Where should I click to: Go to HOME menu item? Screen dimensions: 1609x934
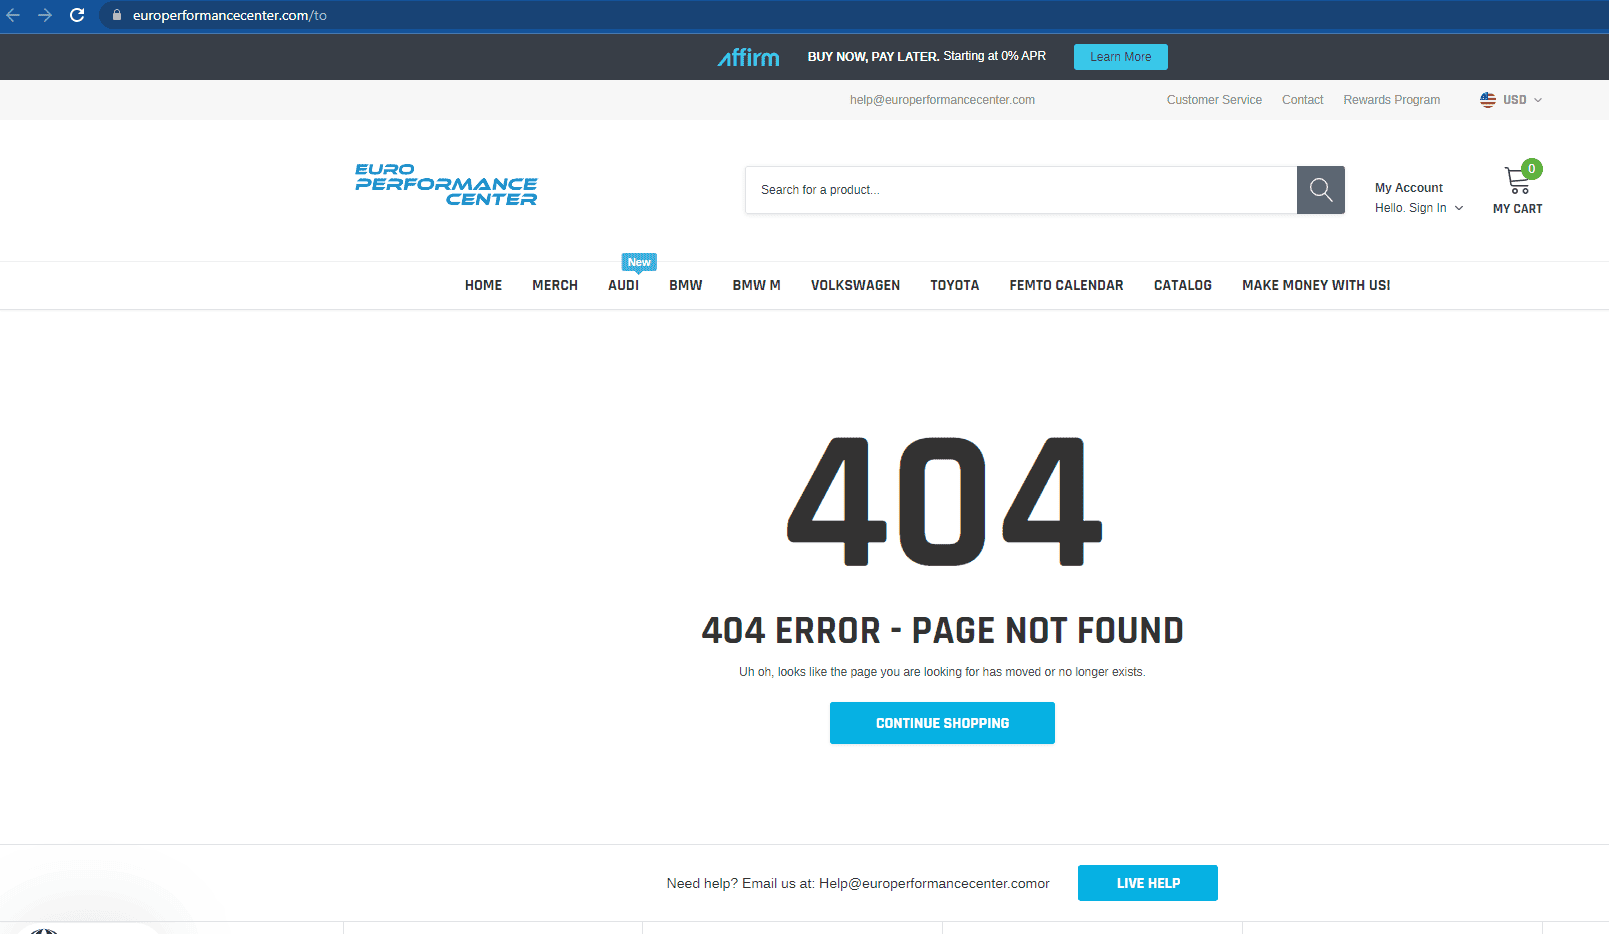(483, 285)
